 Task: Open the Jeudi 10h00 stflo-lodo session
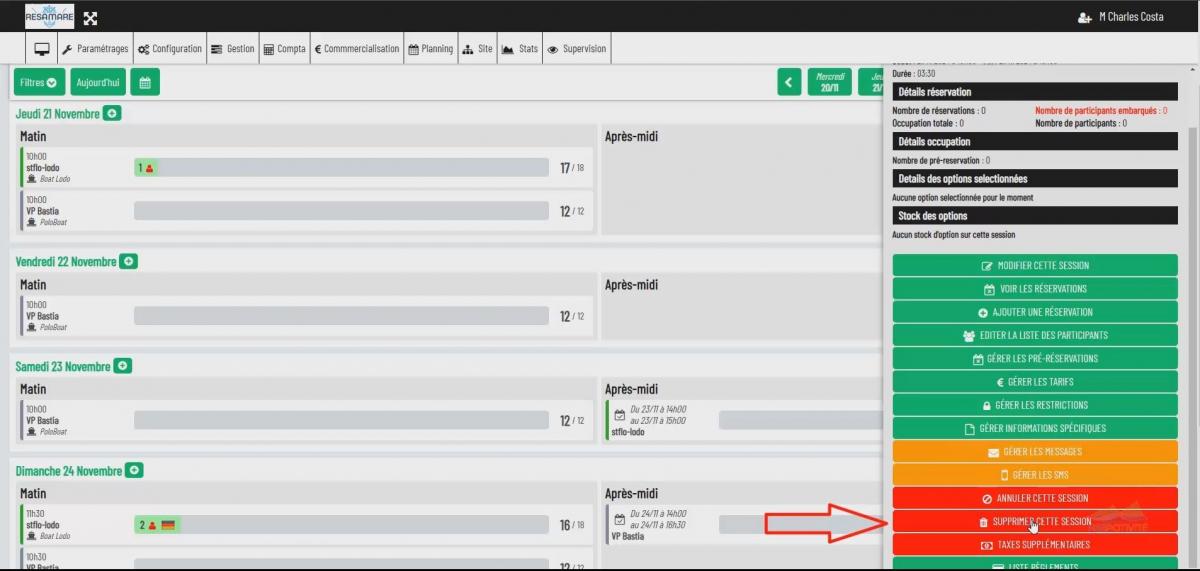(x=306, y=167)
